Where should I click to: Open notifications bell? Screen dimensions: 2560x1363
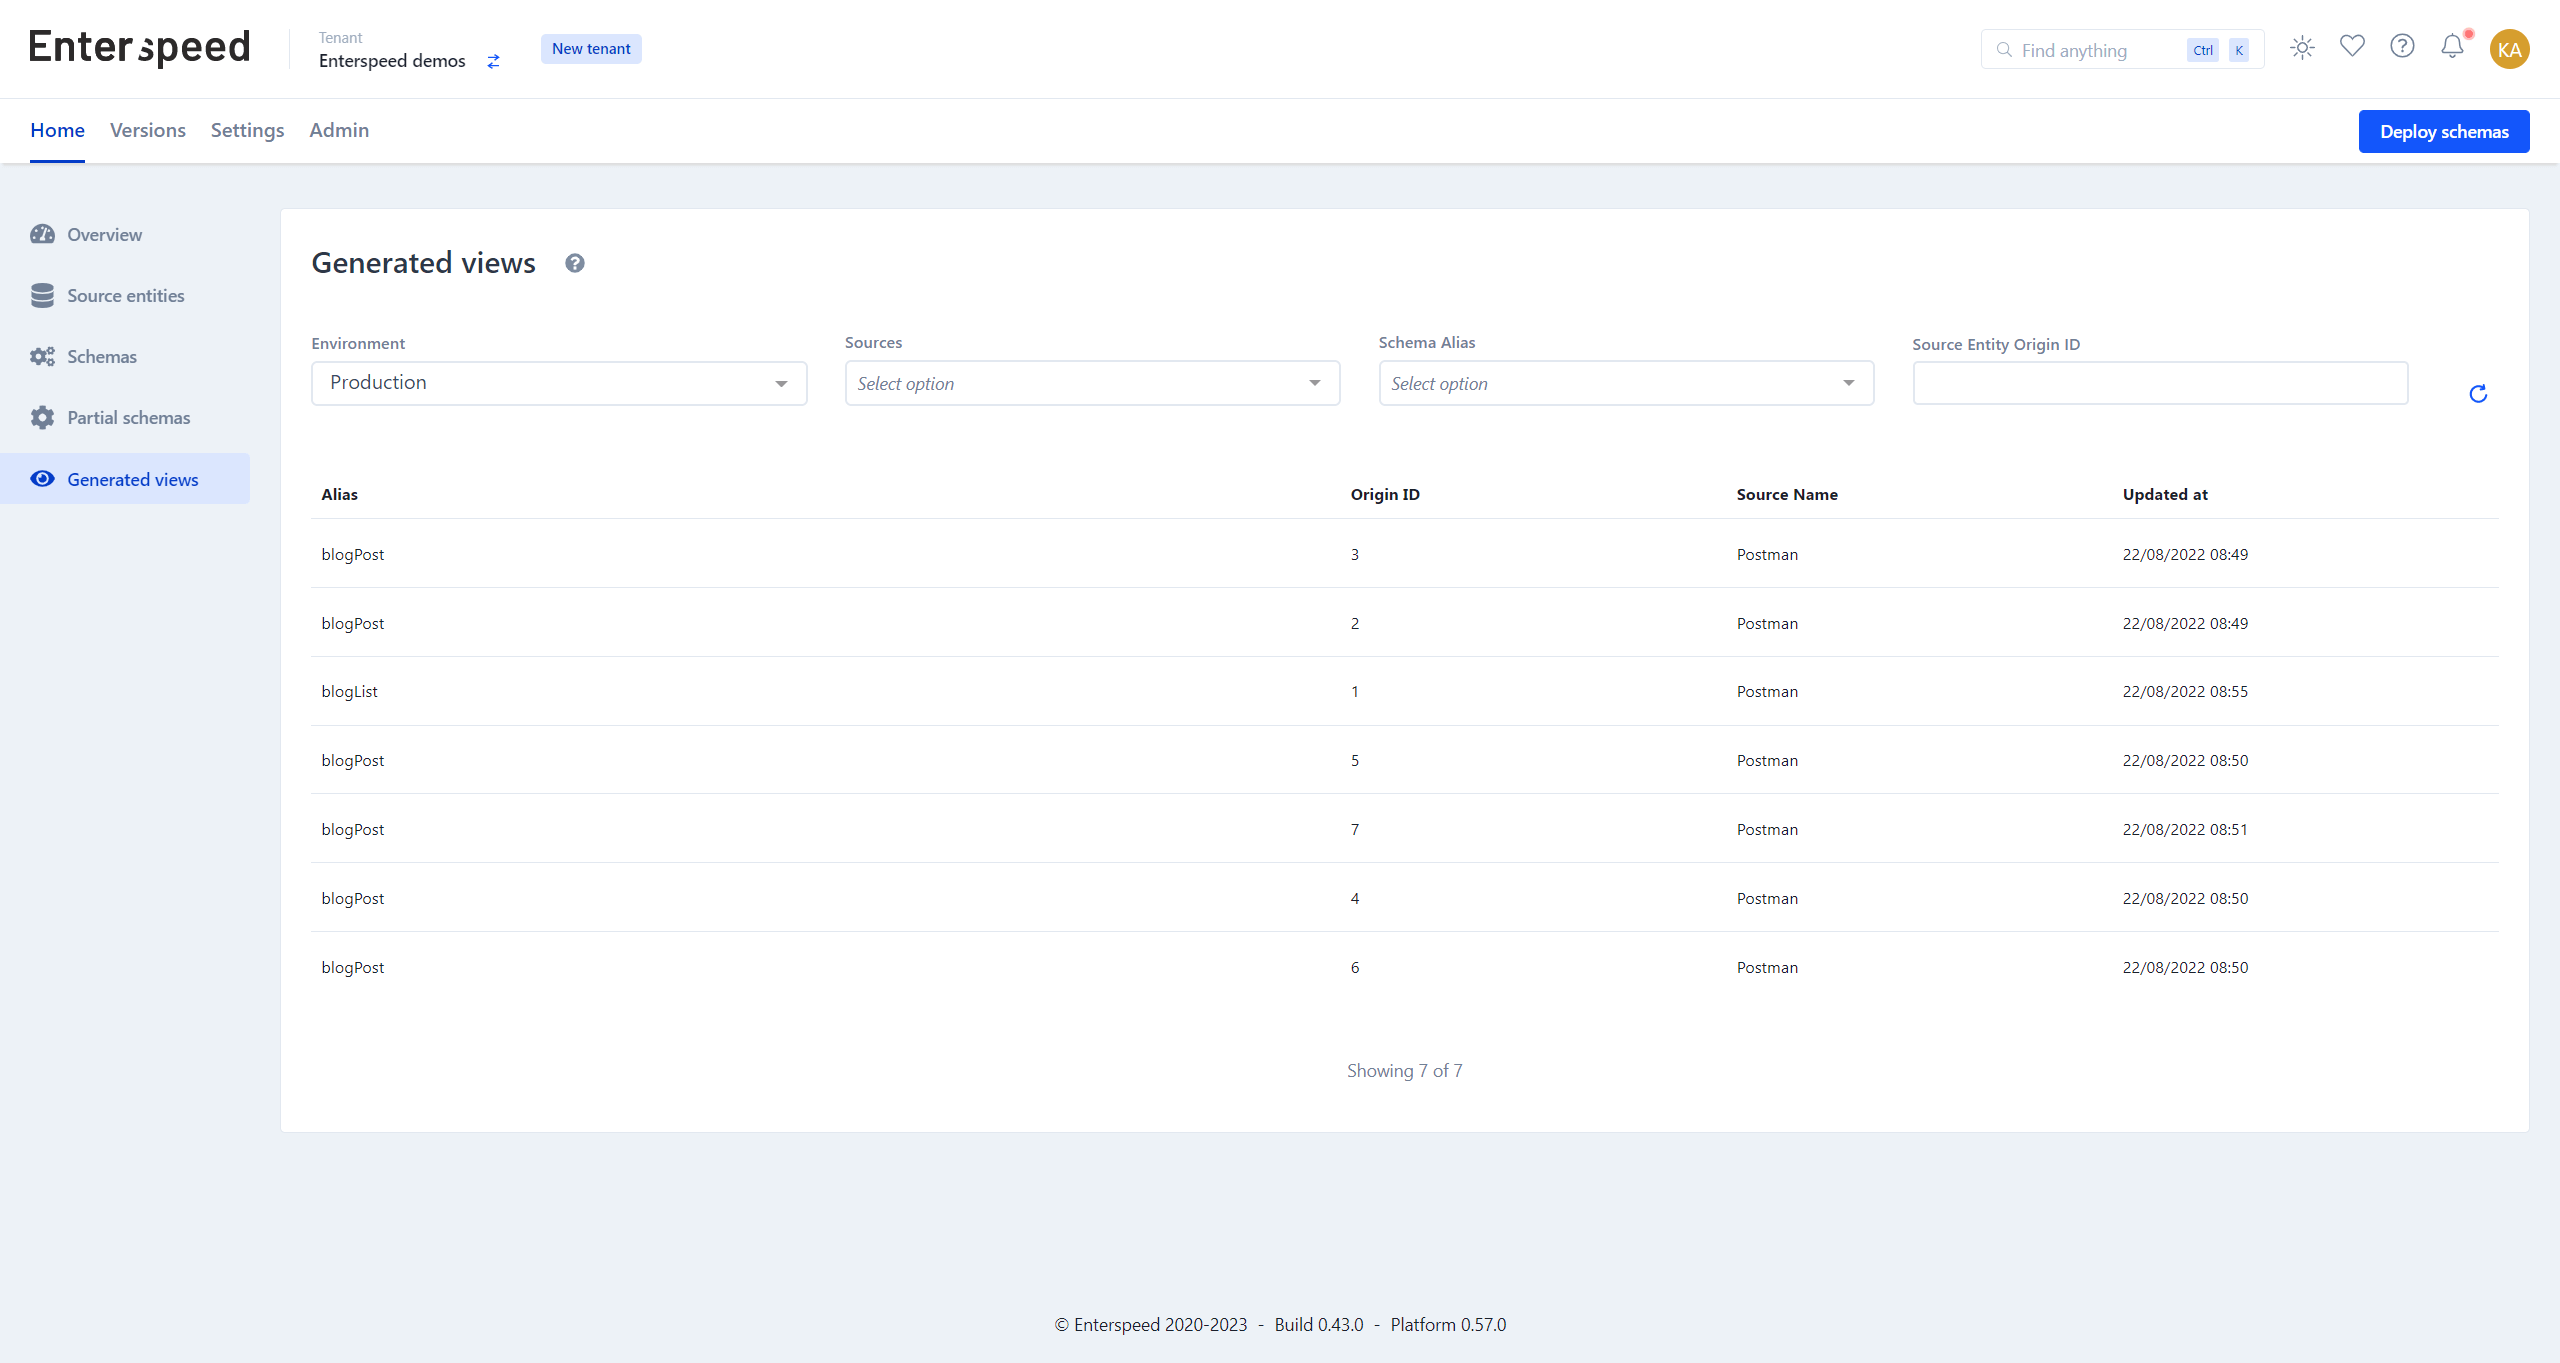(2452, 46)
